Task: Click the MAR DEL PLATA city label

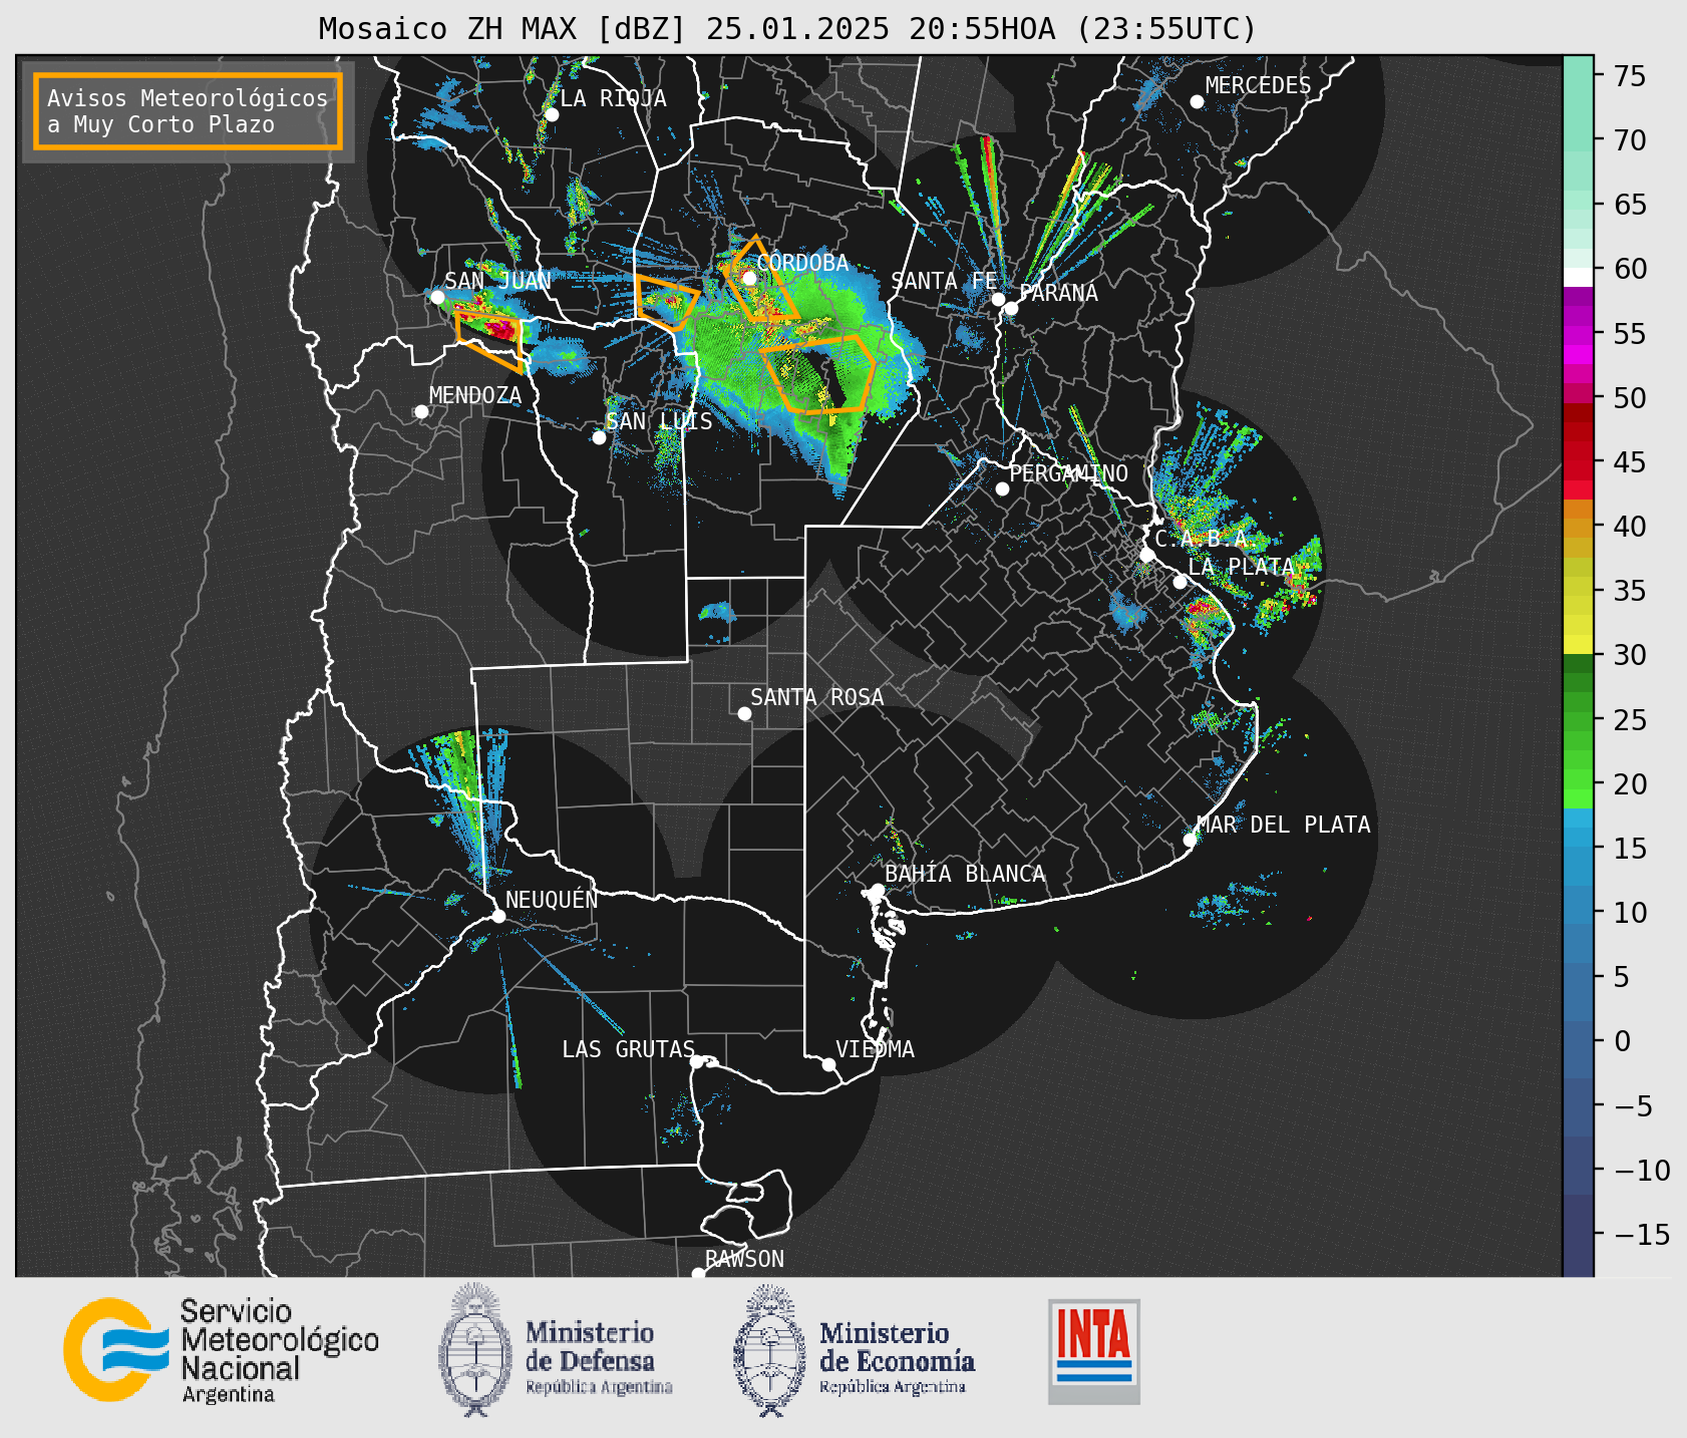Action: tap(1283, 824)
